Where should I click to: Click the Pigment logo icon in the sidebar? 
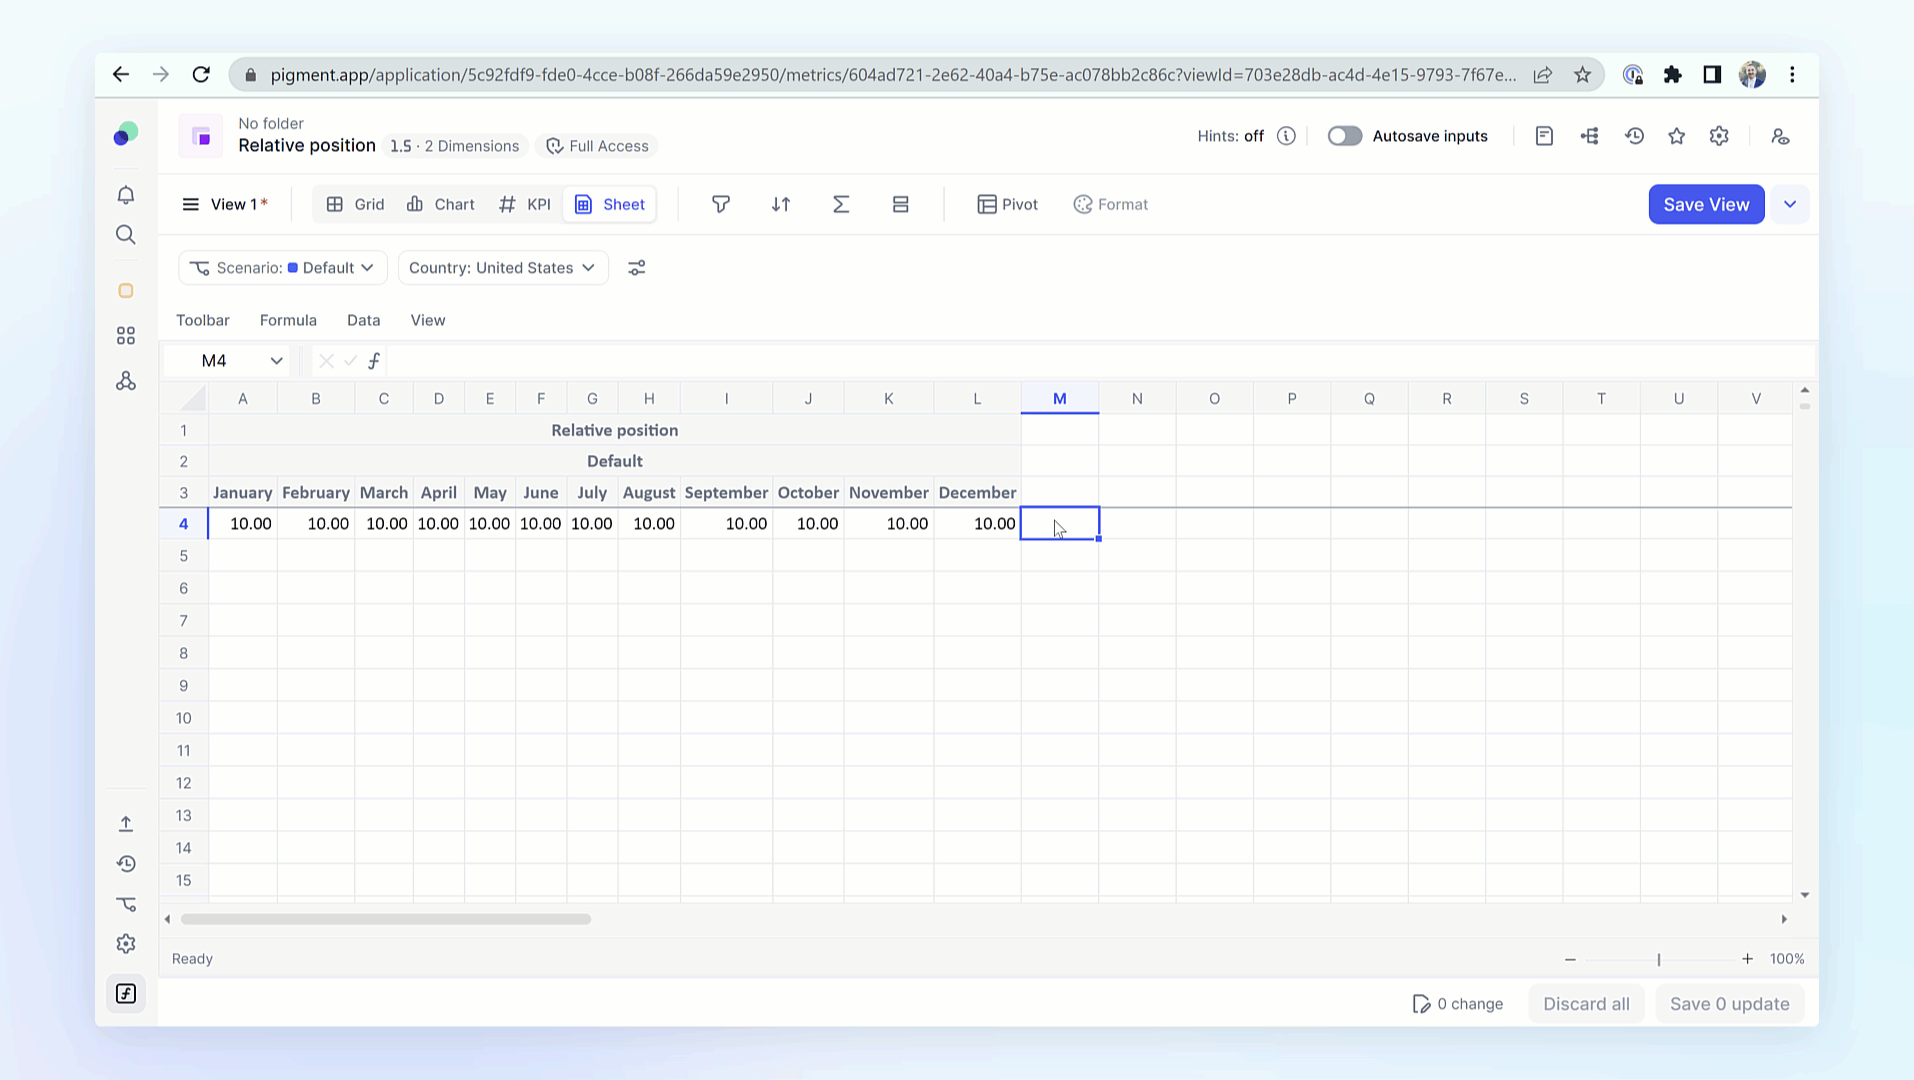click(x=125, y=134)
